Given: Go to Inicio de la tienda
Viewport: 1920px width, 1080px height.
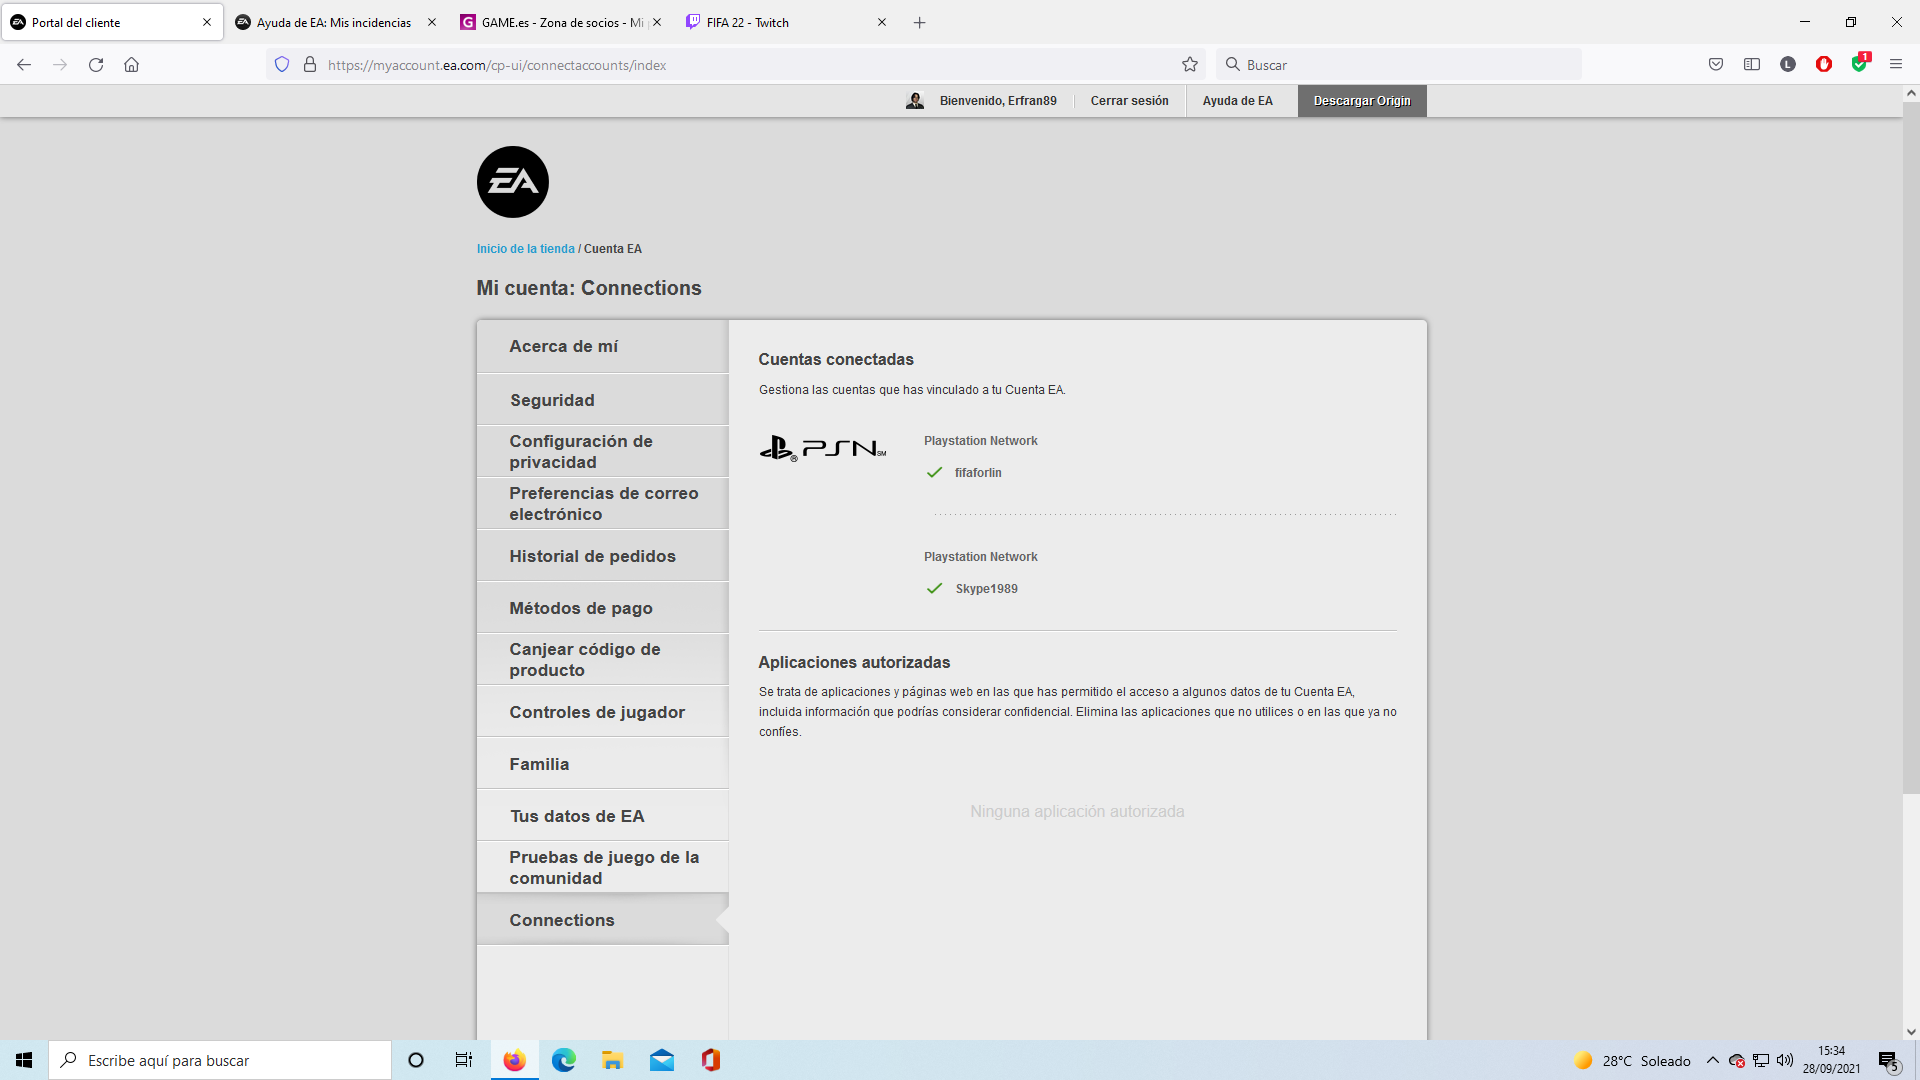Looking at the screenshot, I should coord(525,249).
